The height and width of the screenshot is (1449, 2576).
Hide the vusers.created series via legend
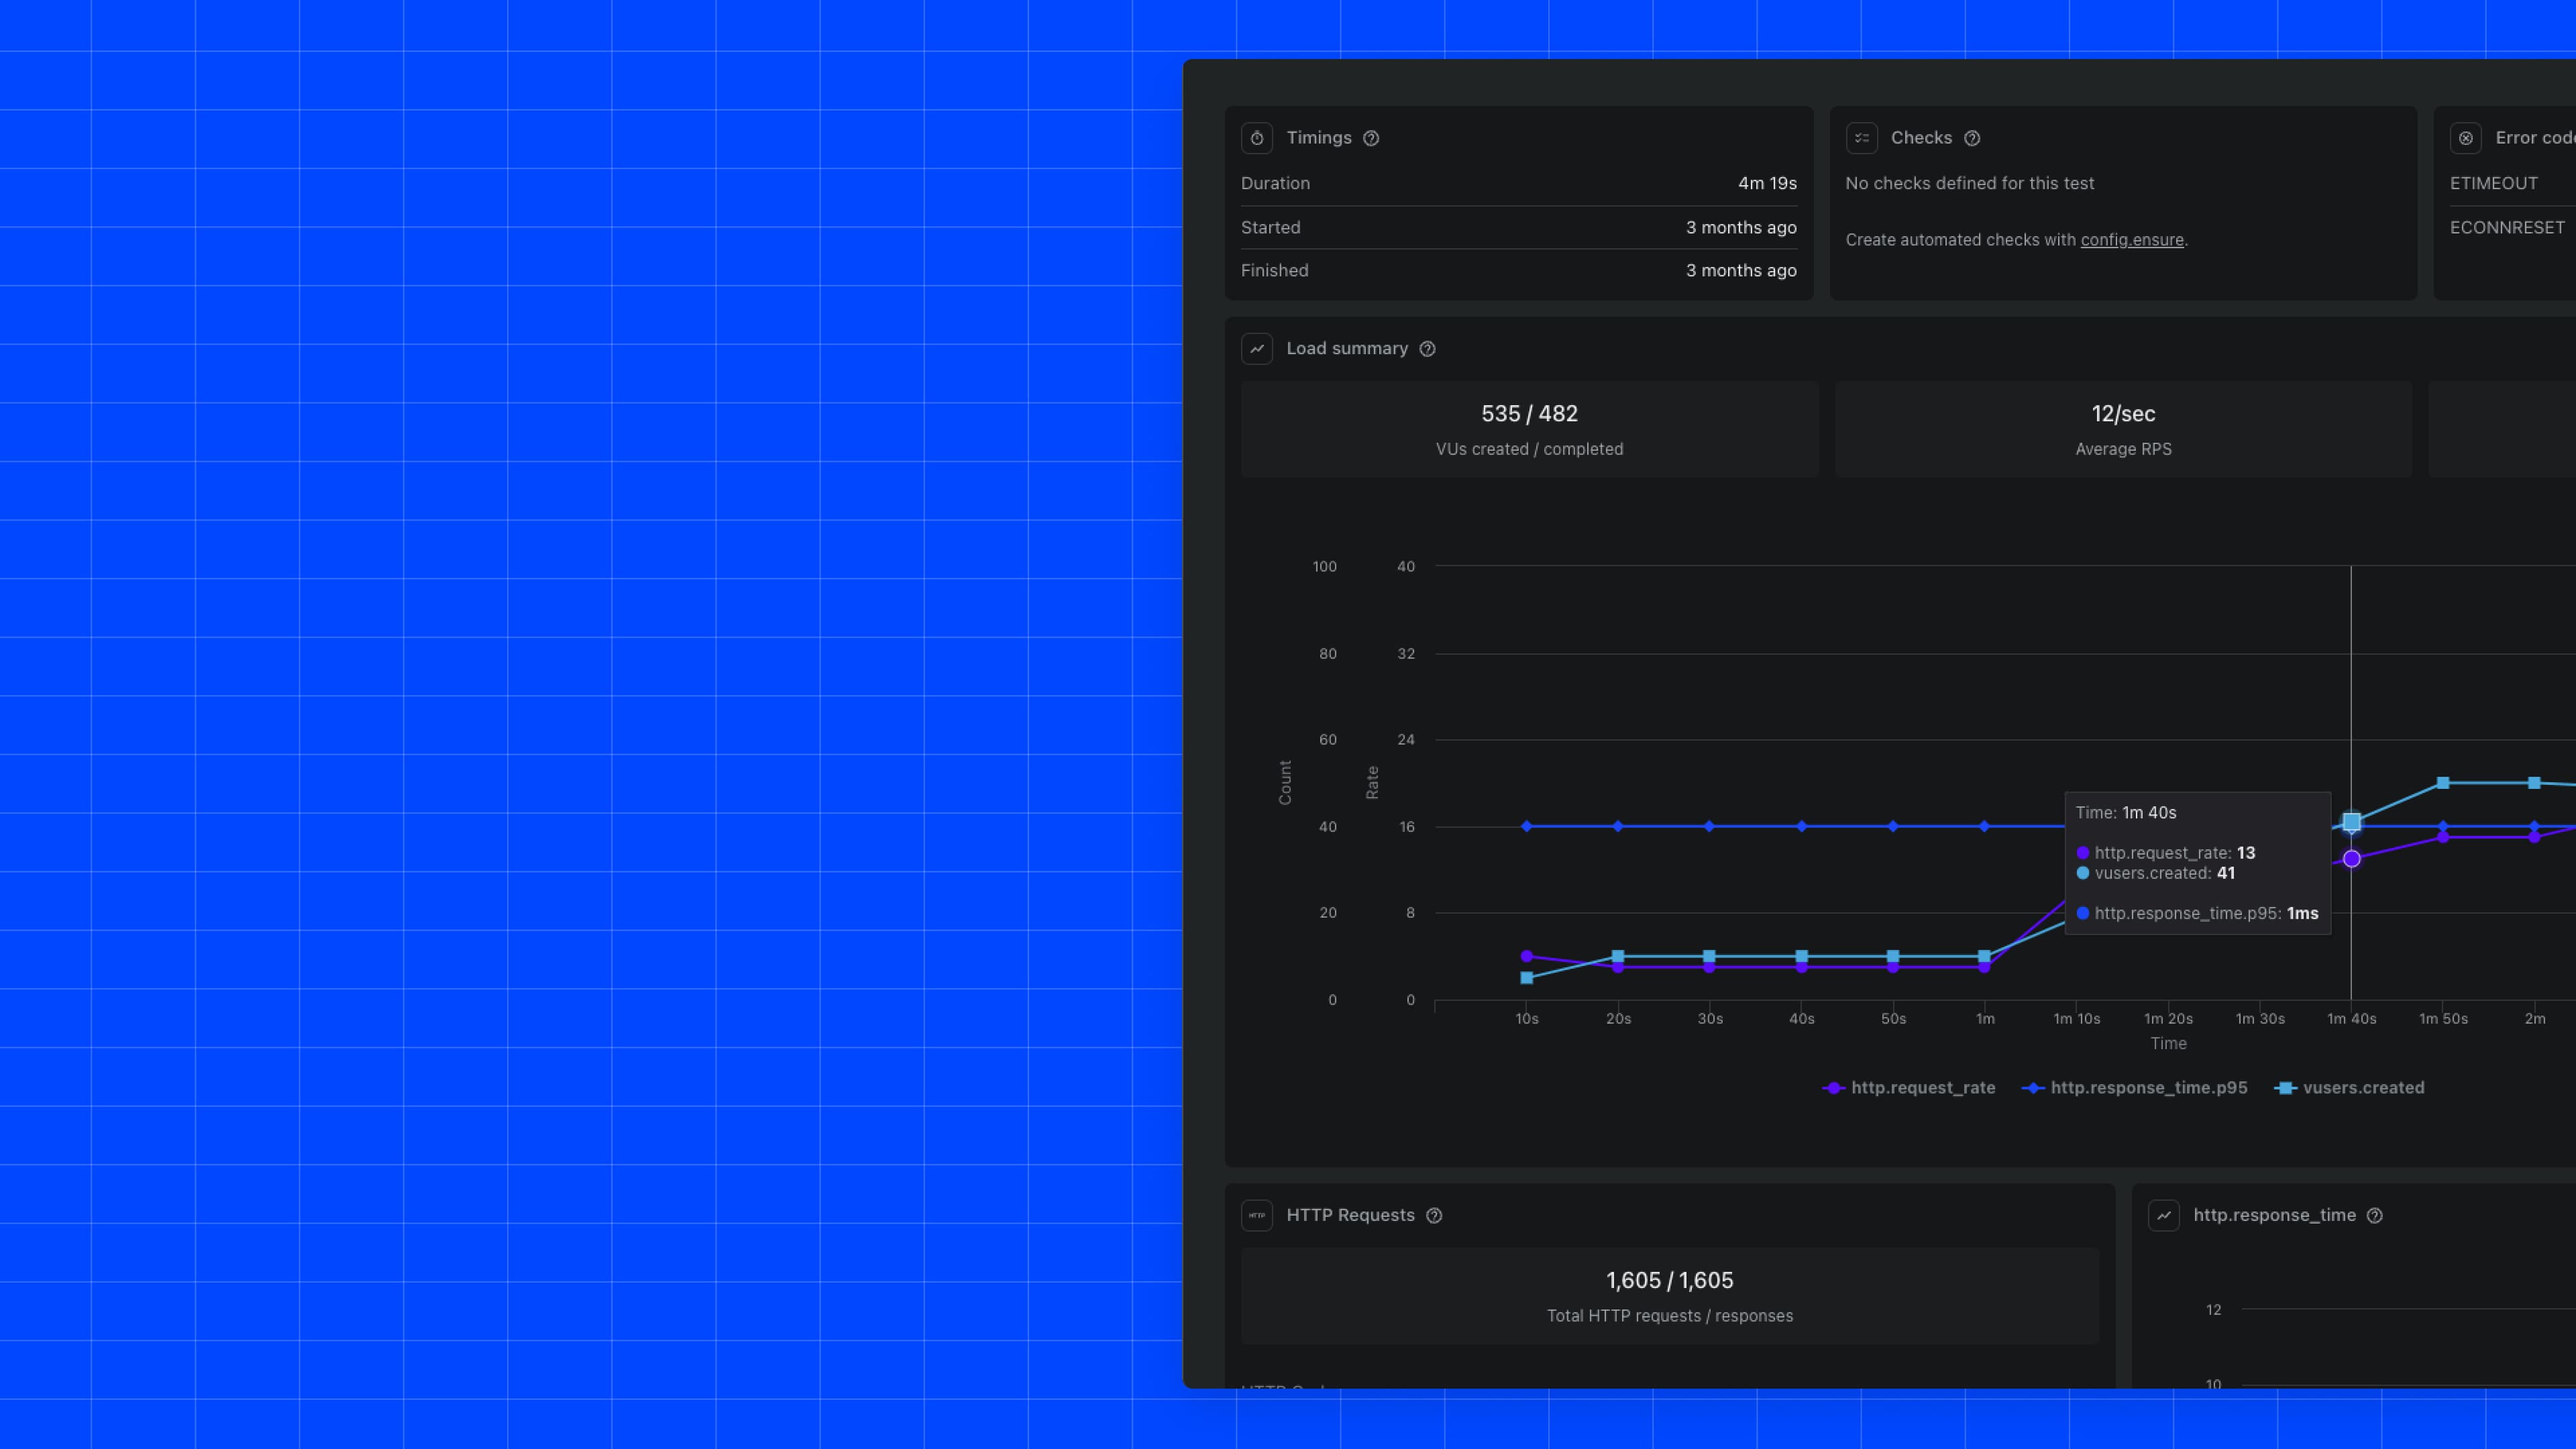(x=2350, y=1087)
